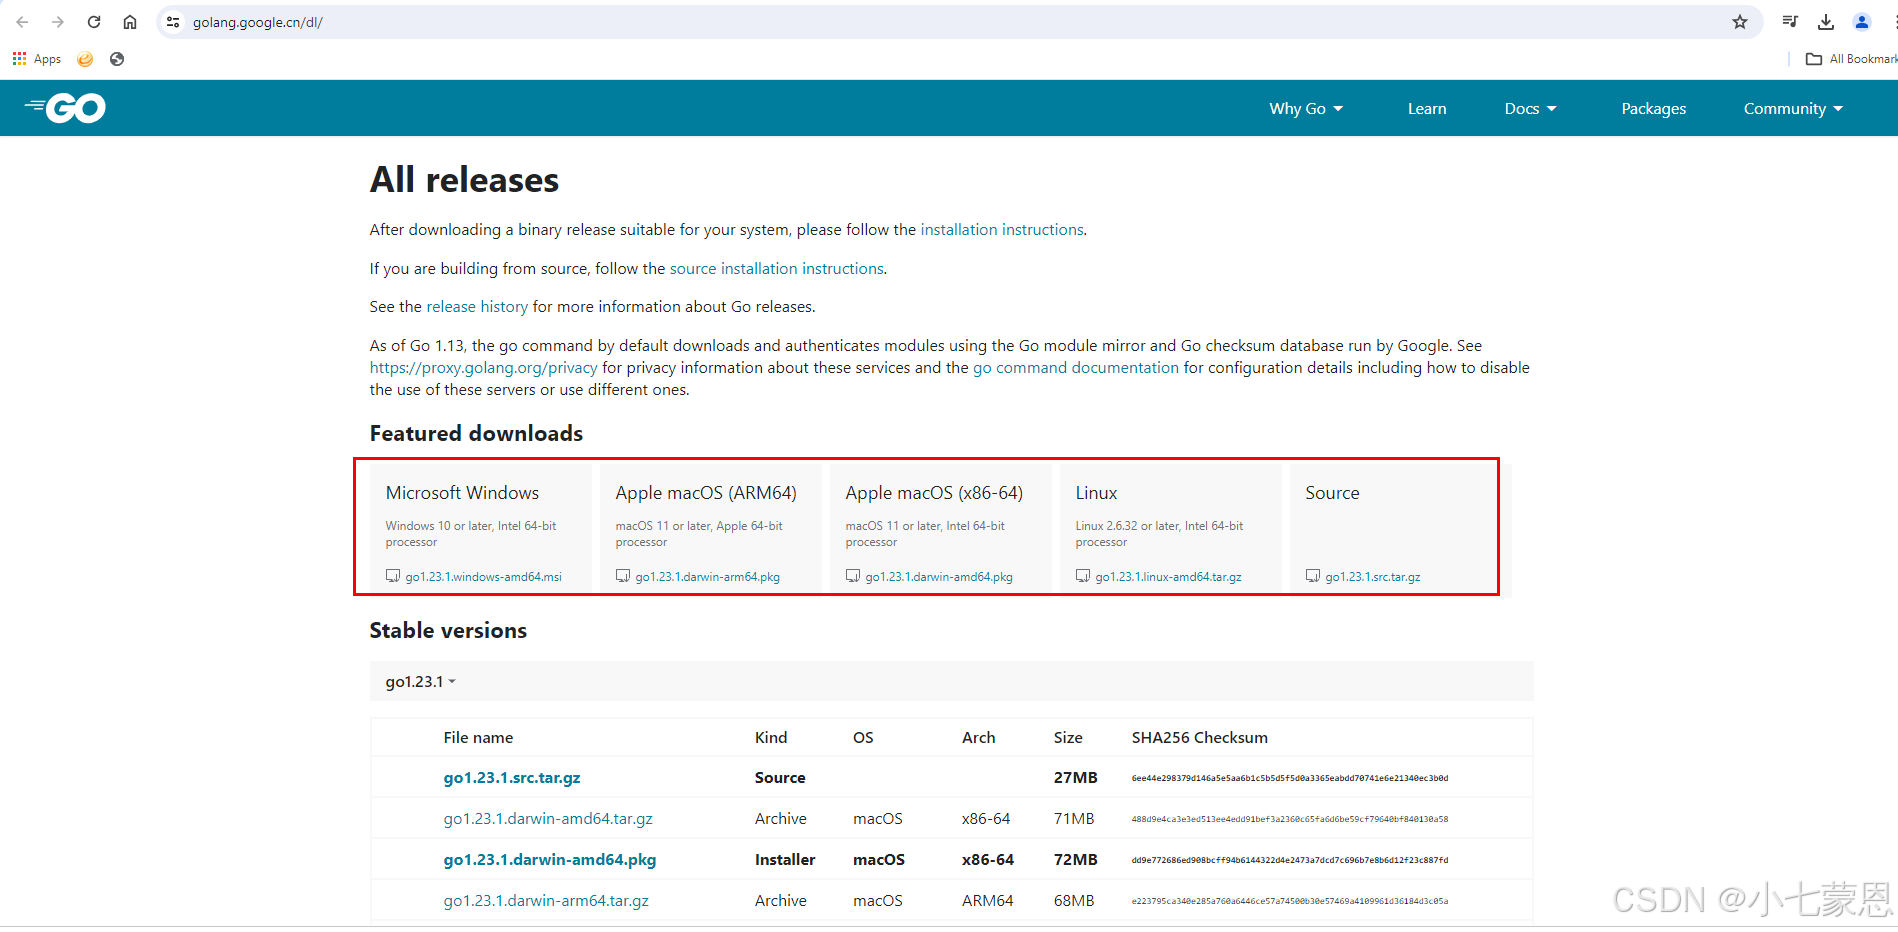The width and height of the screenshot is (1898, 932).
Task: Expand the Community menu
Action: [1793, 109]
